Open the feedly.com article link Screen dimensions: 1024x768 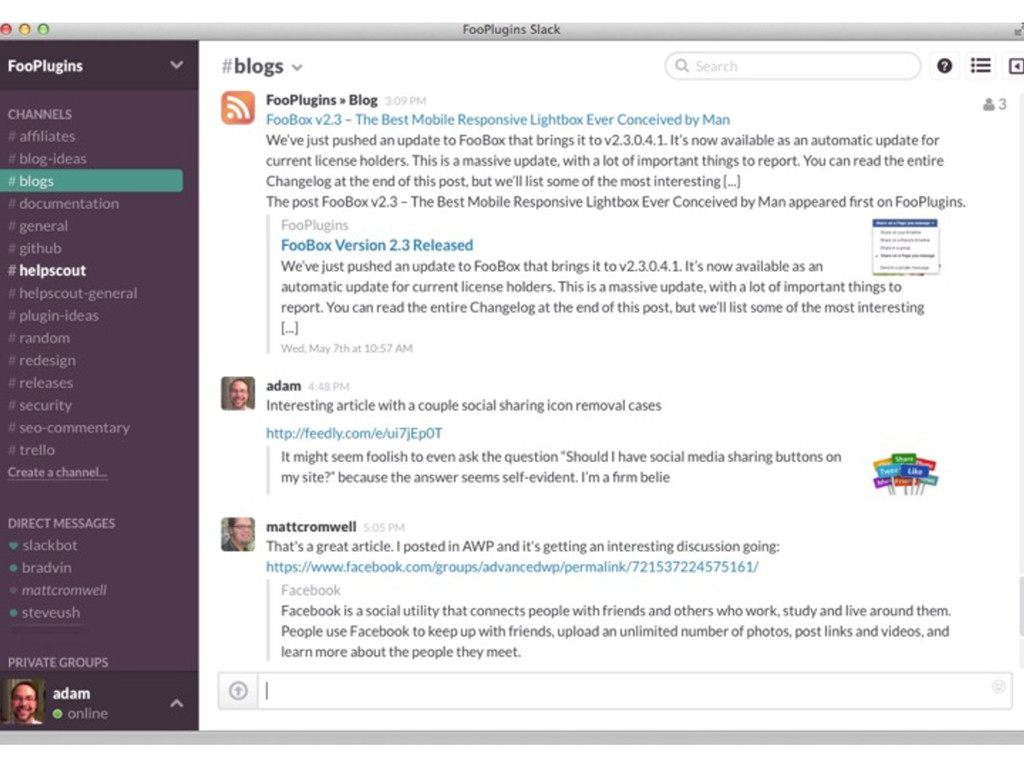pos(354,433)
